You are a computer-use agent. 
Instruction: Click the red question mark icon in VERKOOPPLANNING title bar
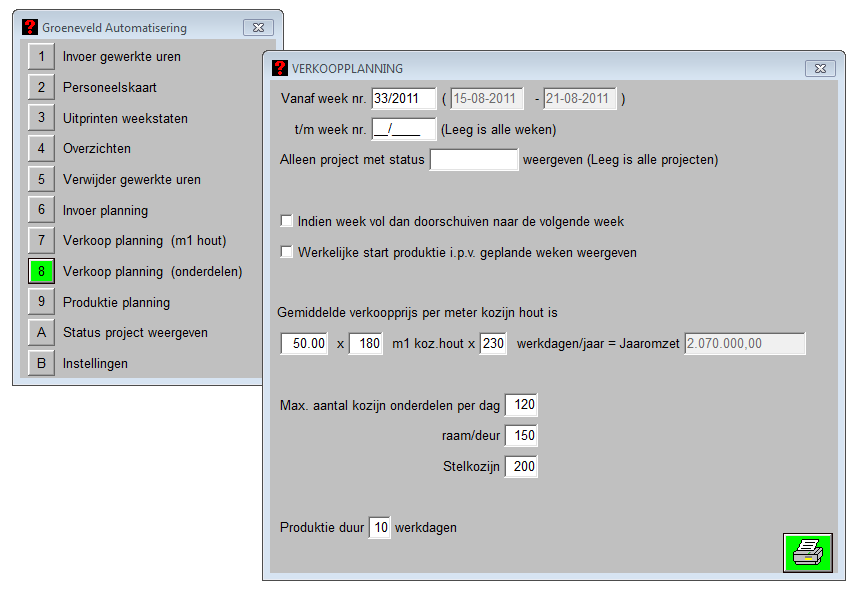(x=280, y=69)
